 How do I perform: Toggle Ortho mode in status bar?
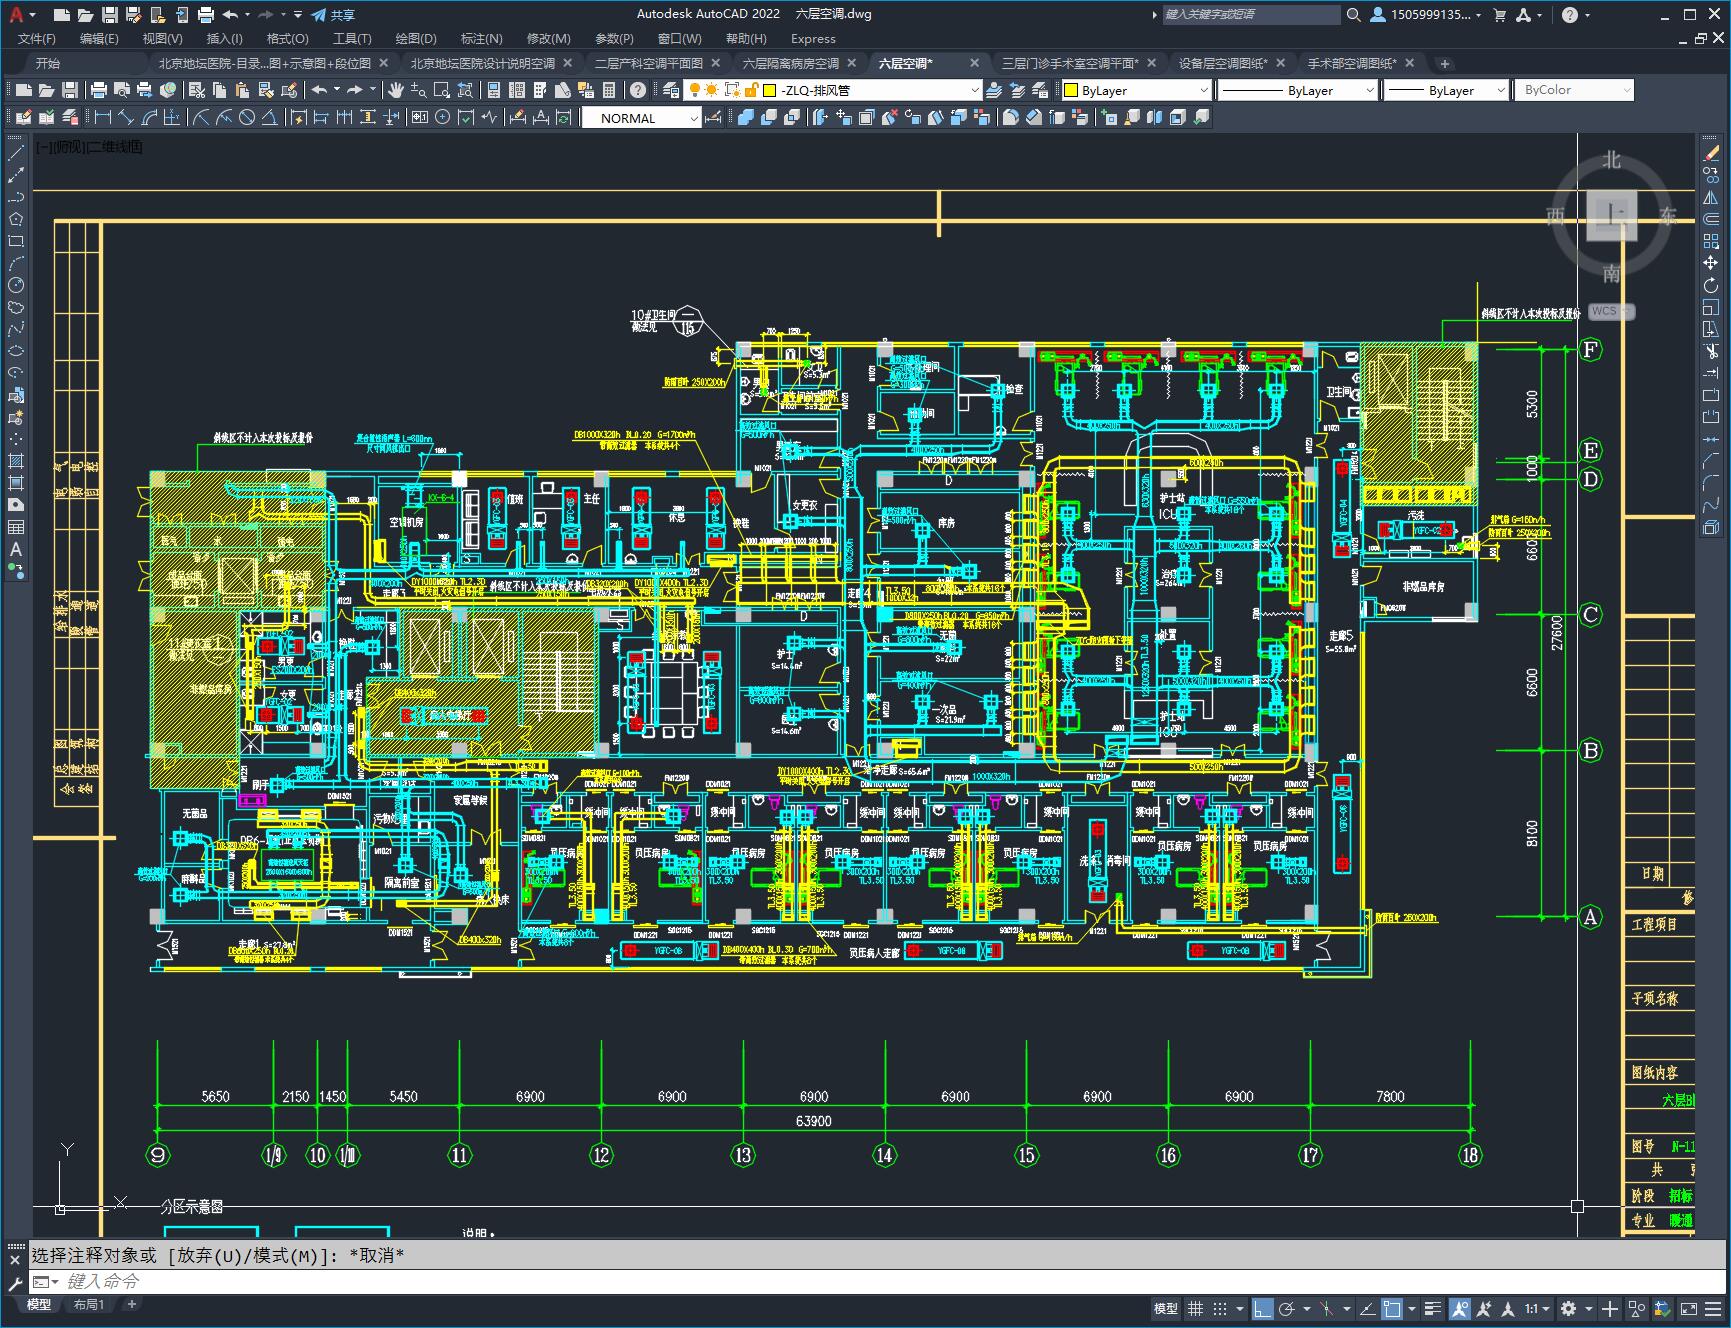(x=1263, y=1308)
